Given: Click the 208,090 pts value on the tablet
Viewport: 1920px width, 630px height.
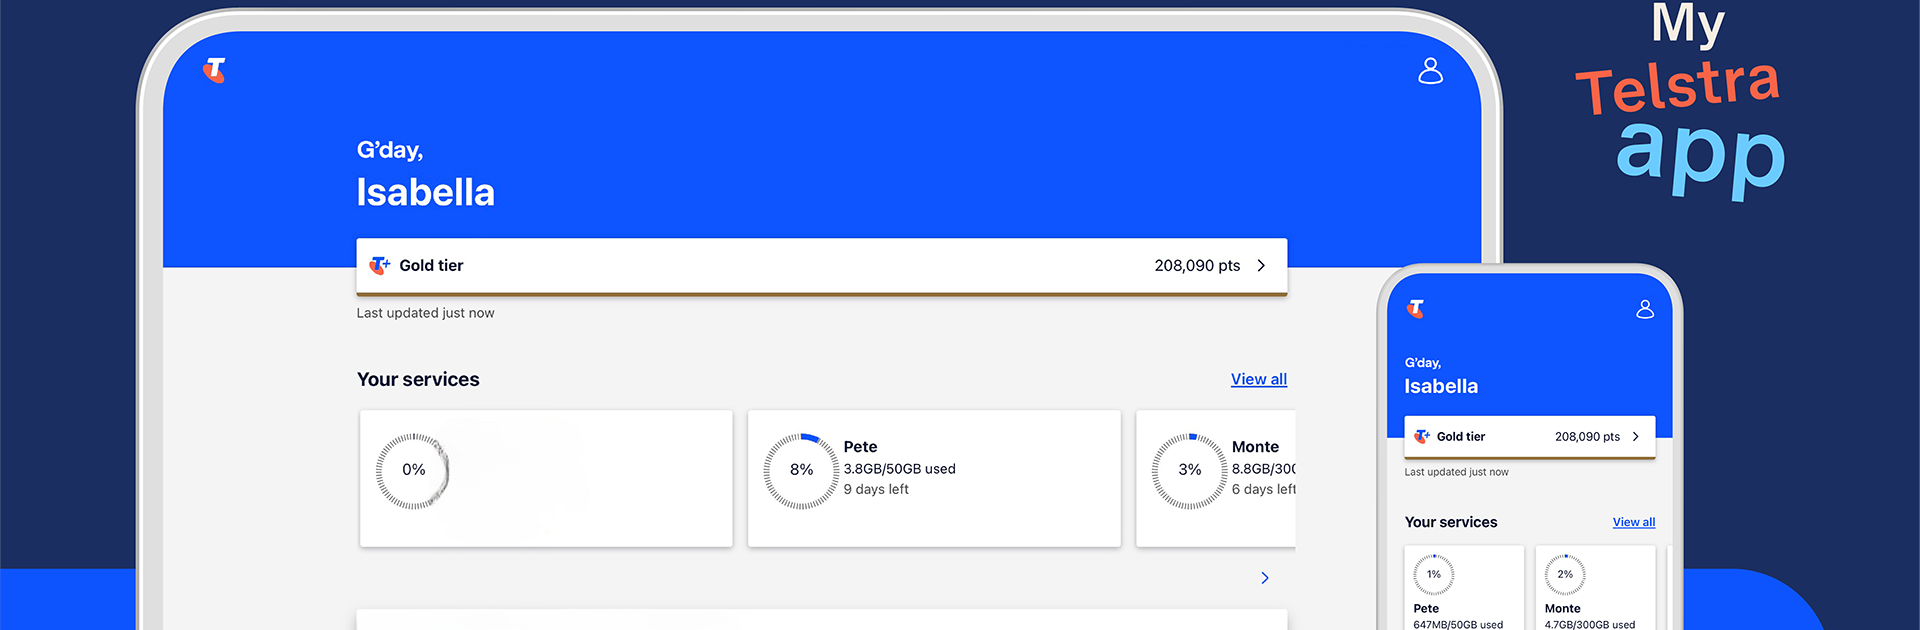Looking at the screenshot, I should (1197, 265).
